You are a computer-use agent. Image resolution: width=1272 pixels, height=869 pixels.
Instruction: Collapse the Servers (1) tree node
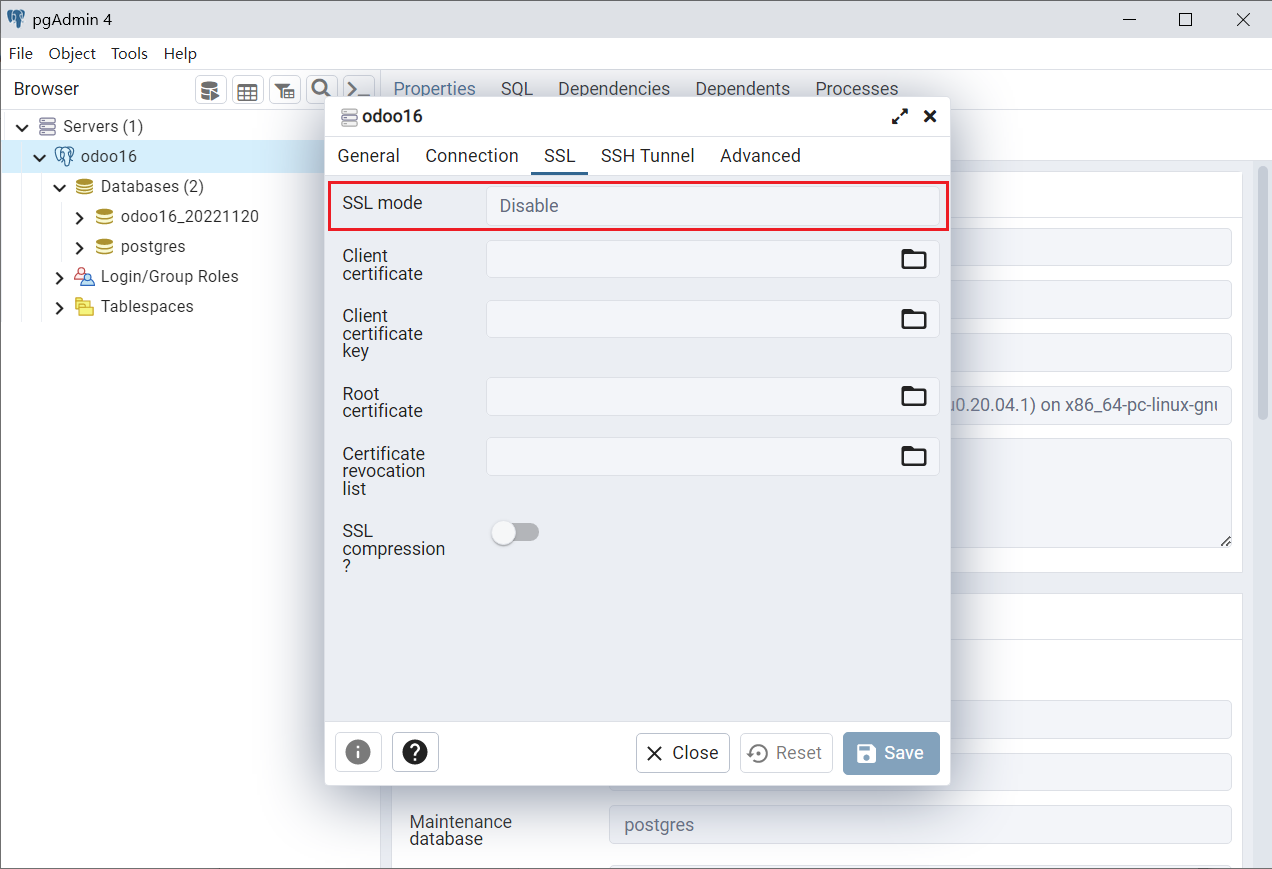coord(22,127)
